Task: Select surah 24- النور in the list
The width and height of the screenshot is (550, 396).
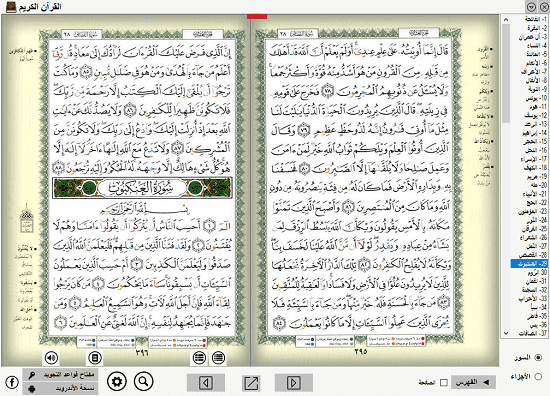Action: (537, 220)
